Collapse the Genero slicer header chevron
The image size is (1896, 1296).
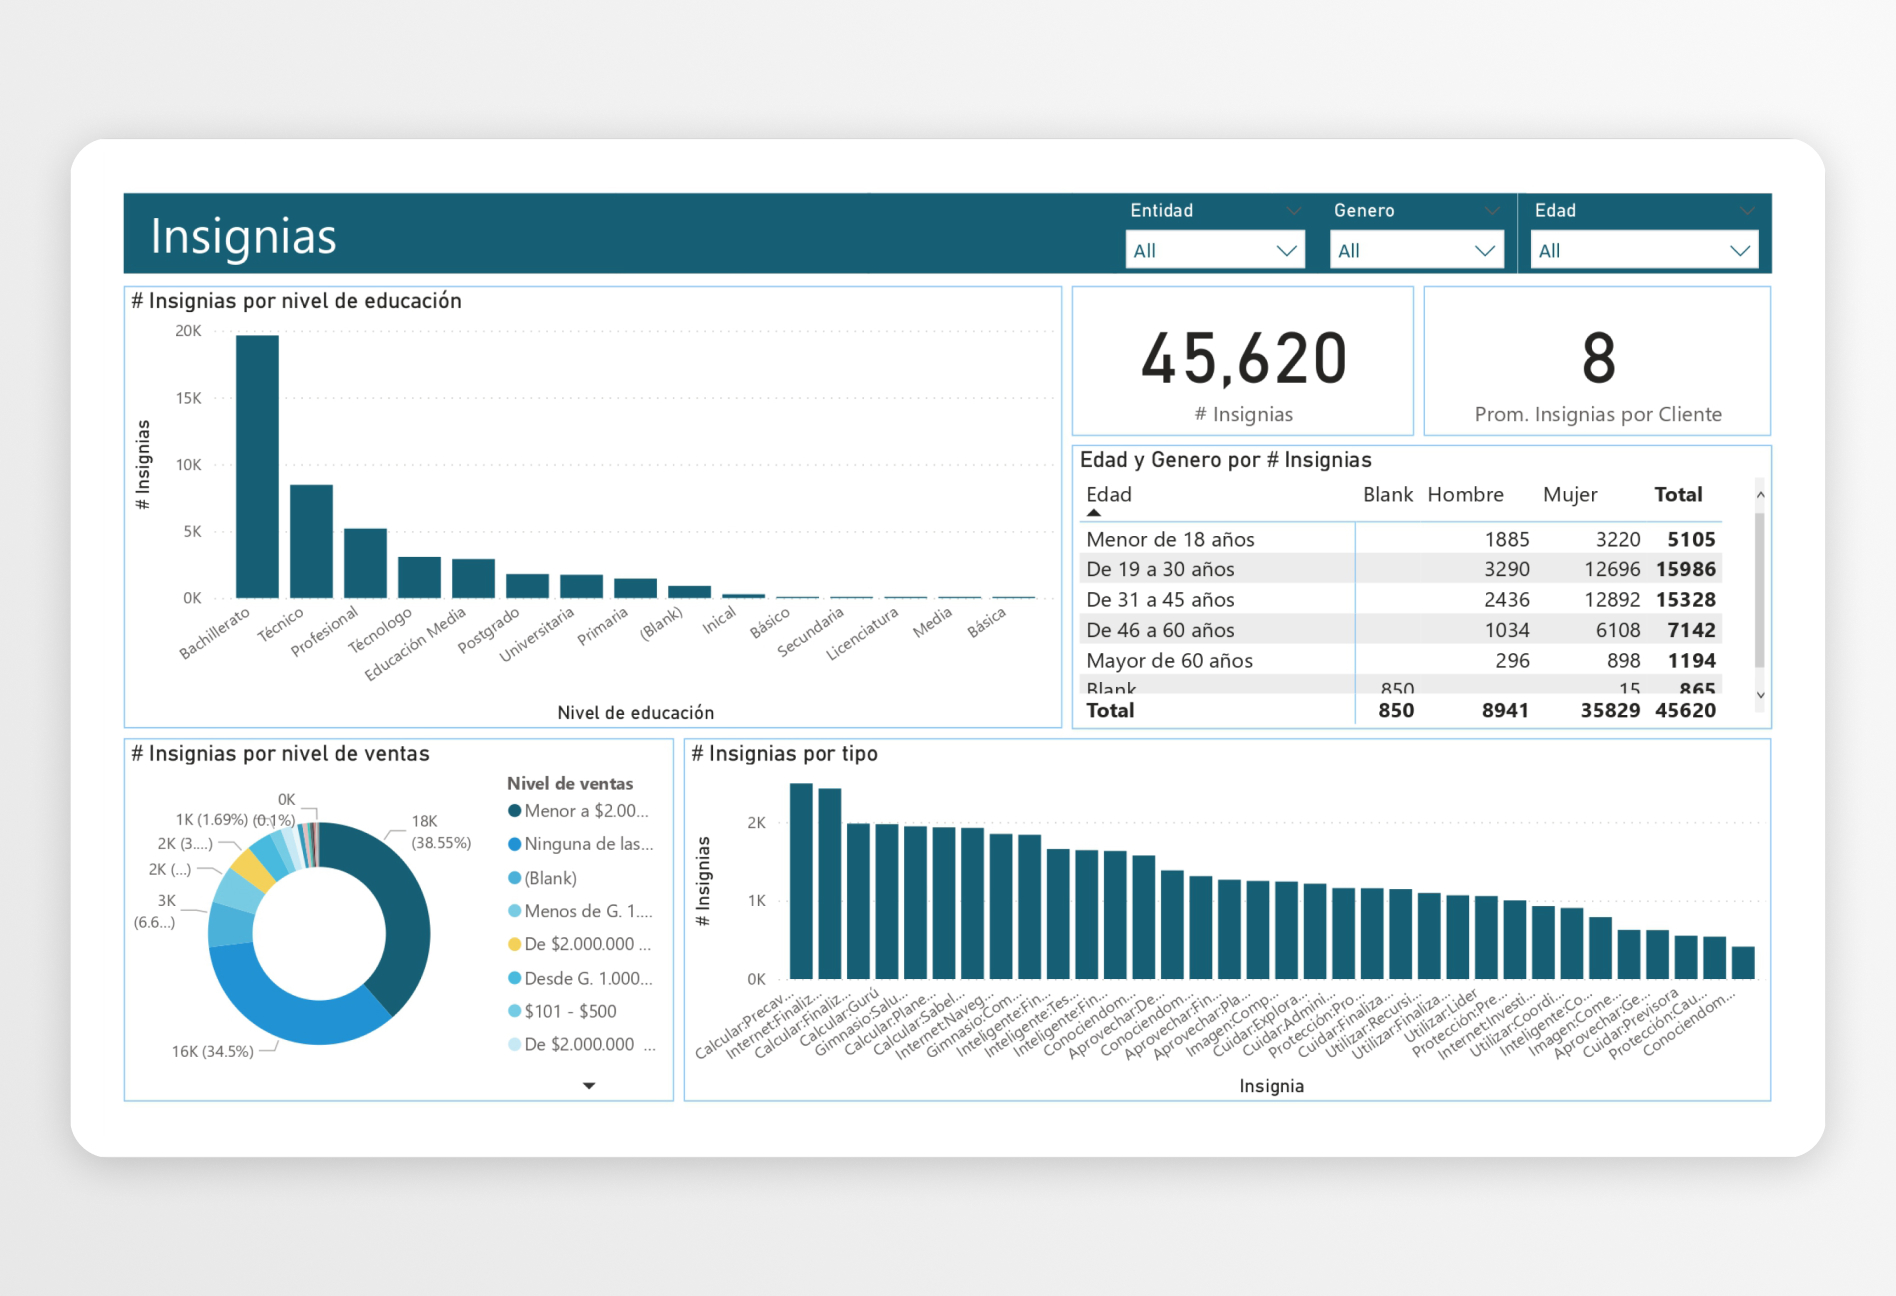coord(1492,211)
